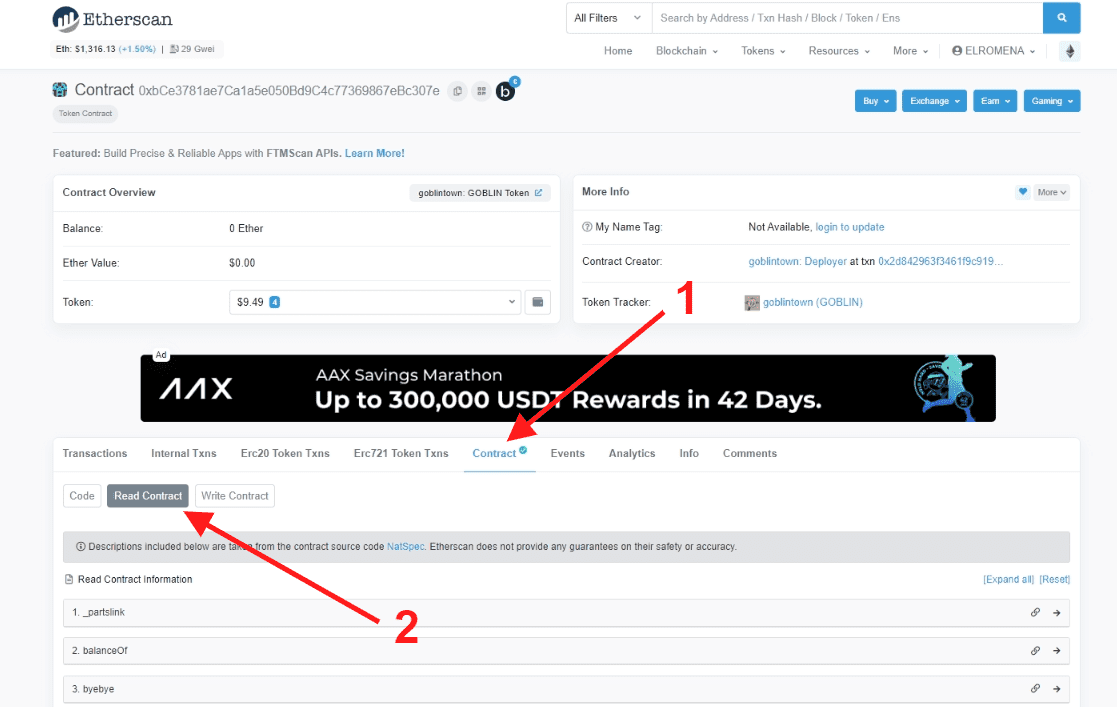Click 'login to update' link
Viewport: 1117px width, 707px height.
(850, 227)
